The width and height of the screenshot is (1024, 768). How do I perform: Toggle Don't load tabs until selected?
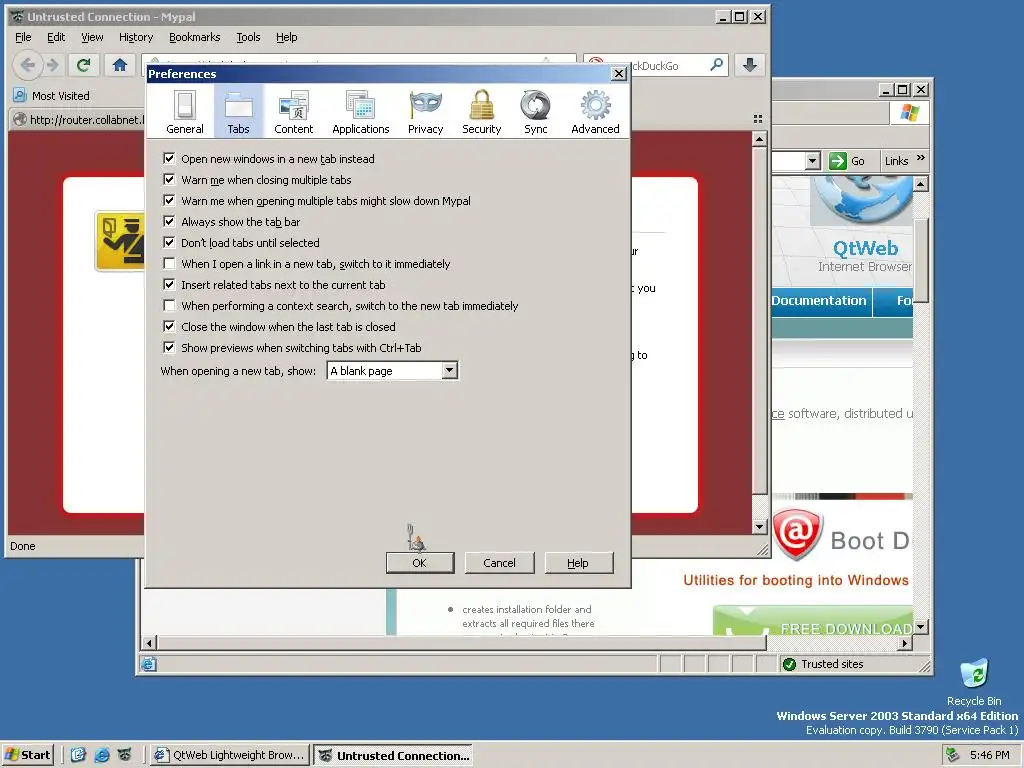tap(169, 242)
